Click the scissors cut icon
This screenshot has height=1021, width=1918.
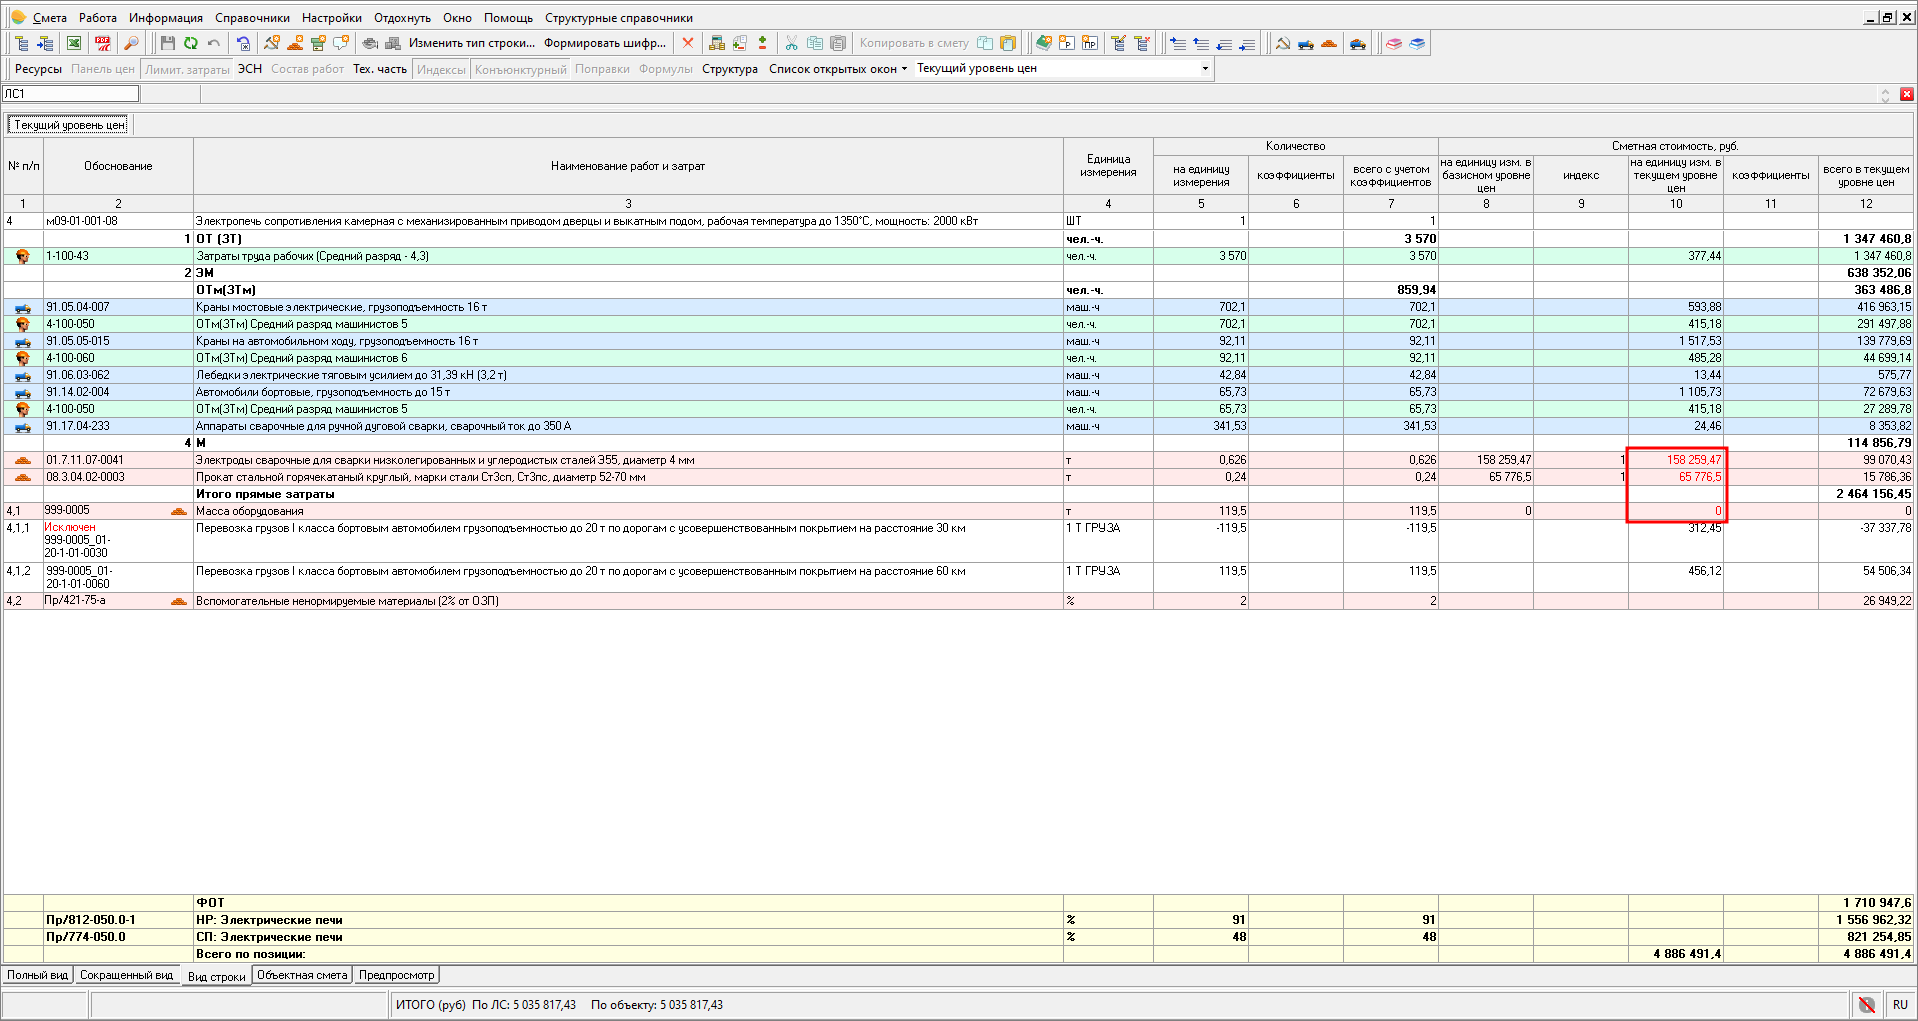[791, 43]
